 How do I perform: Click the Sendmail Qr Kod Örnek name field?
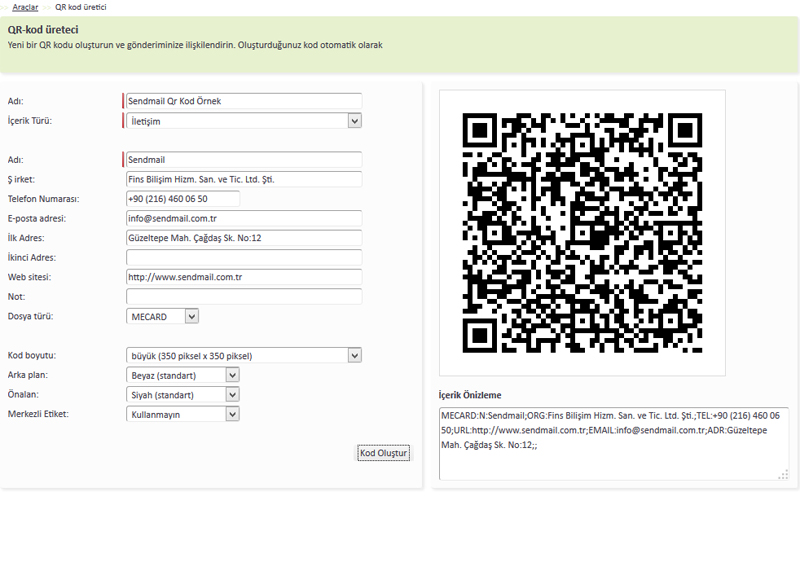pyautogui.click(x=243, y=101)
